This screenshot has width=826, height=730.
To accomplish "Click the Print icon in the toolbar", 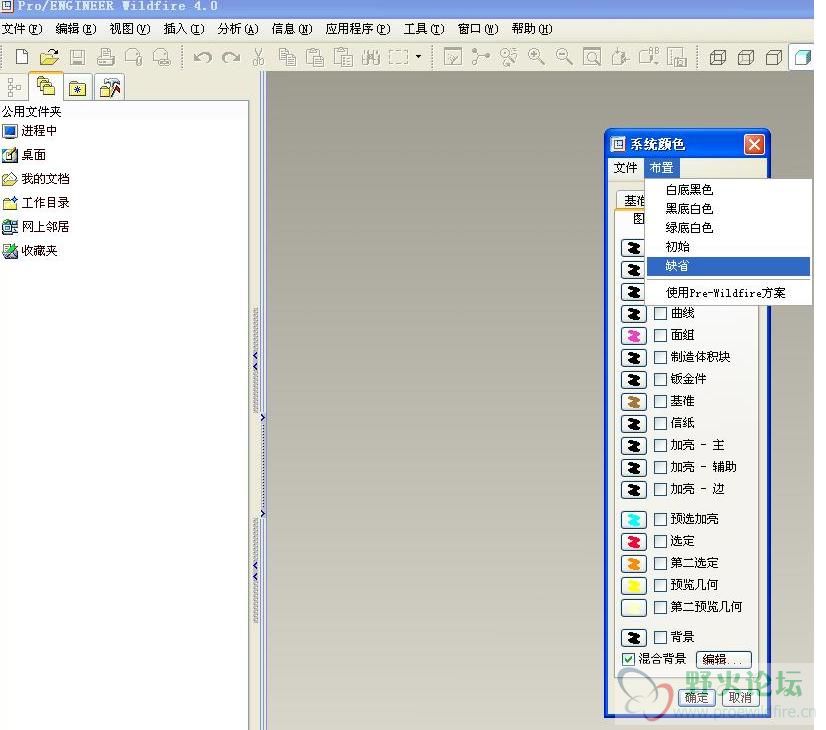I will [x=105, y=57].
